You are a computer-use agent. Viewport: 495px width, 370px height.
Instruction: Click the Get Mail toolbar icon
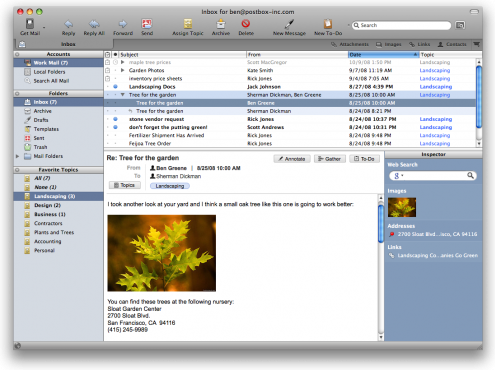[x=30, y=24]
